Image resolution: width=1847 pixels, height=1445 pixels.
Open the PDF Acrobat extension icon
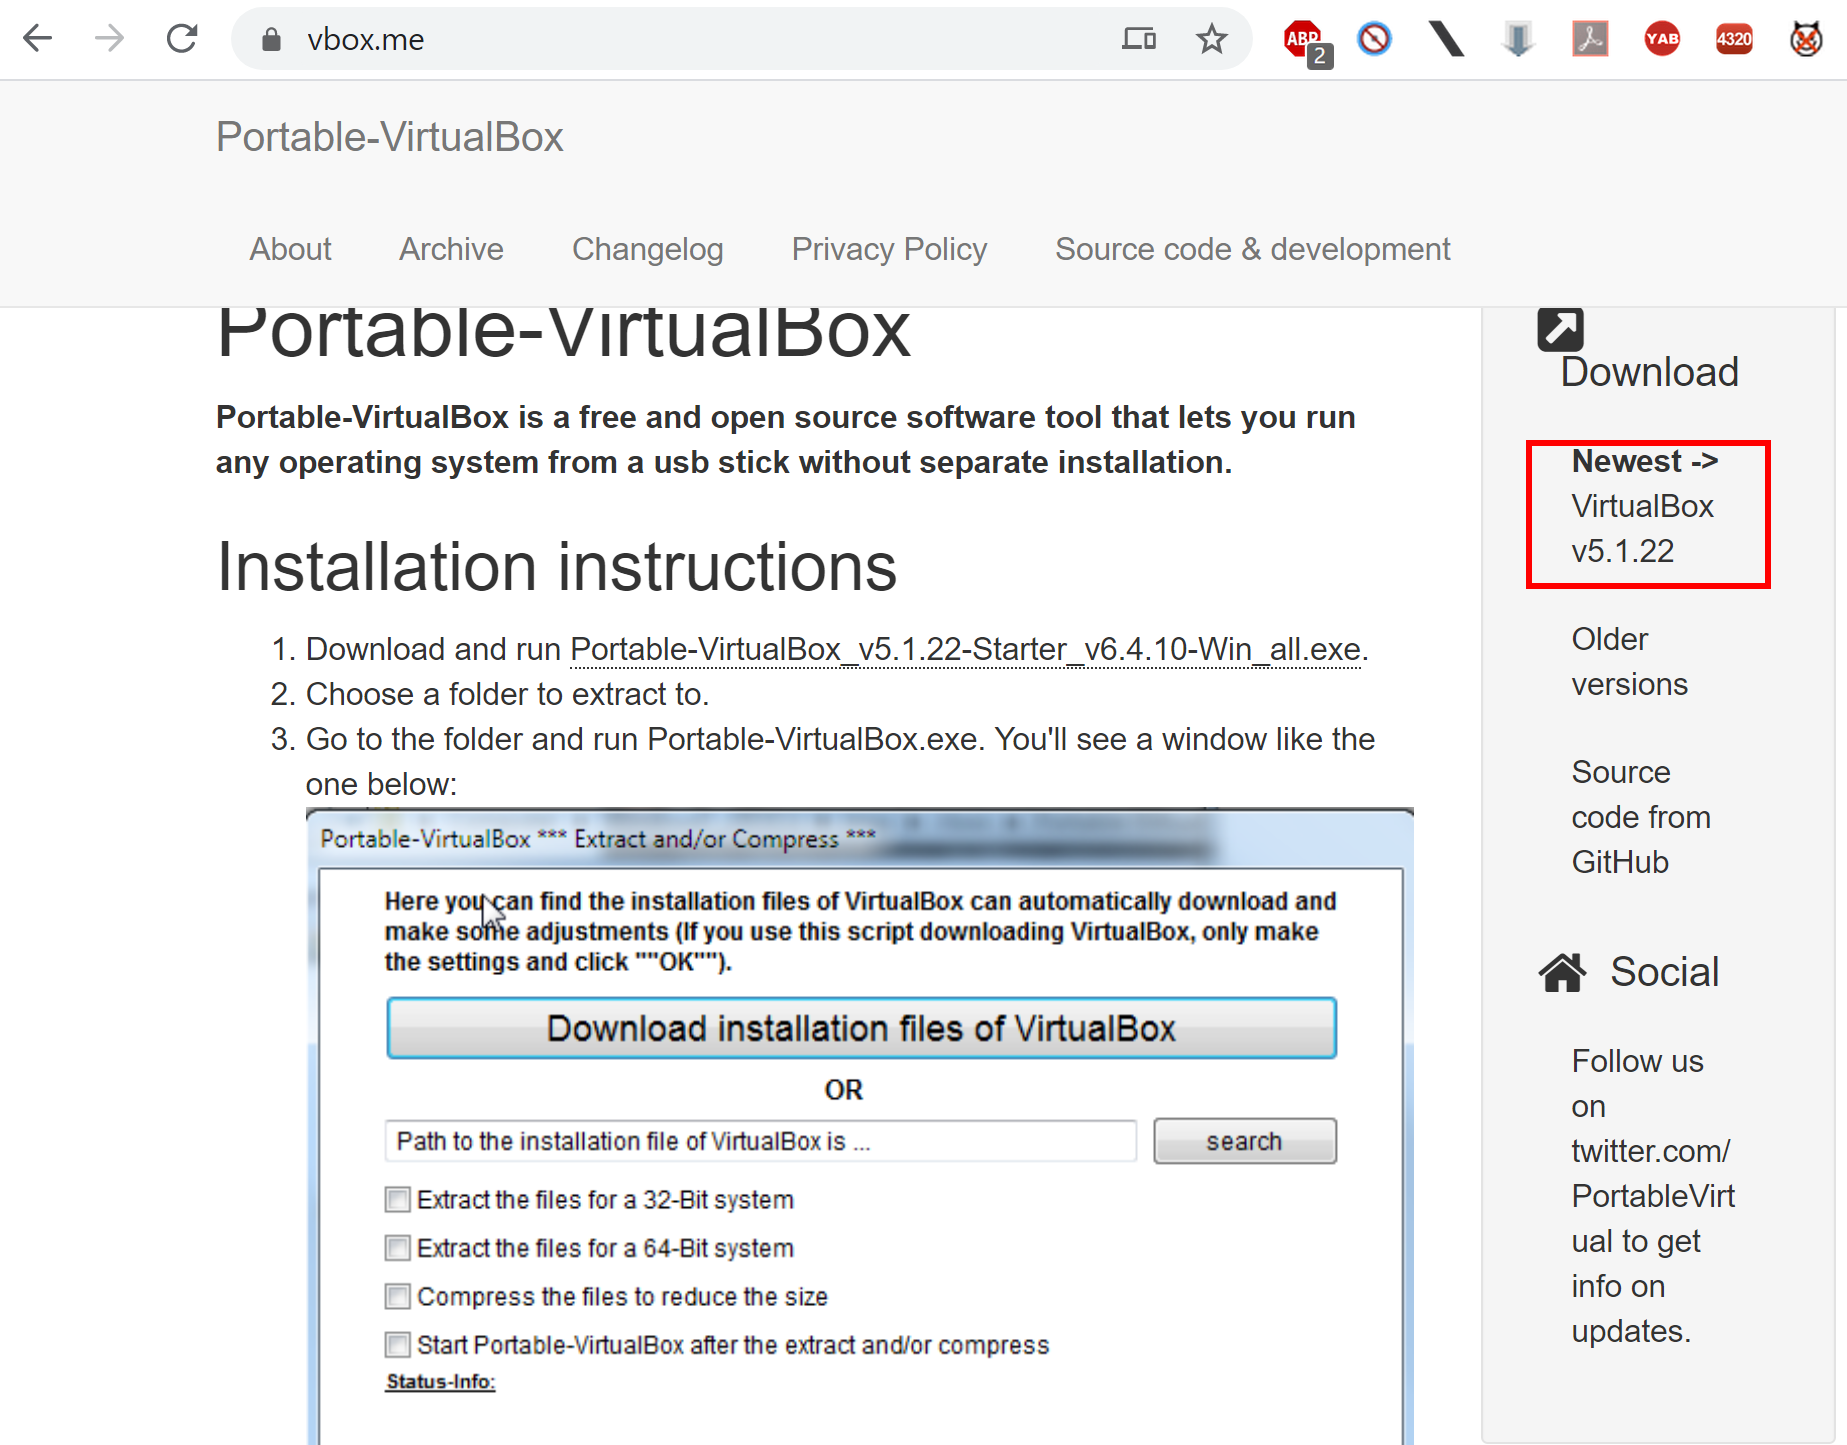1590,39
